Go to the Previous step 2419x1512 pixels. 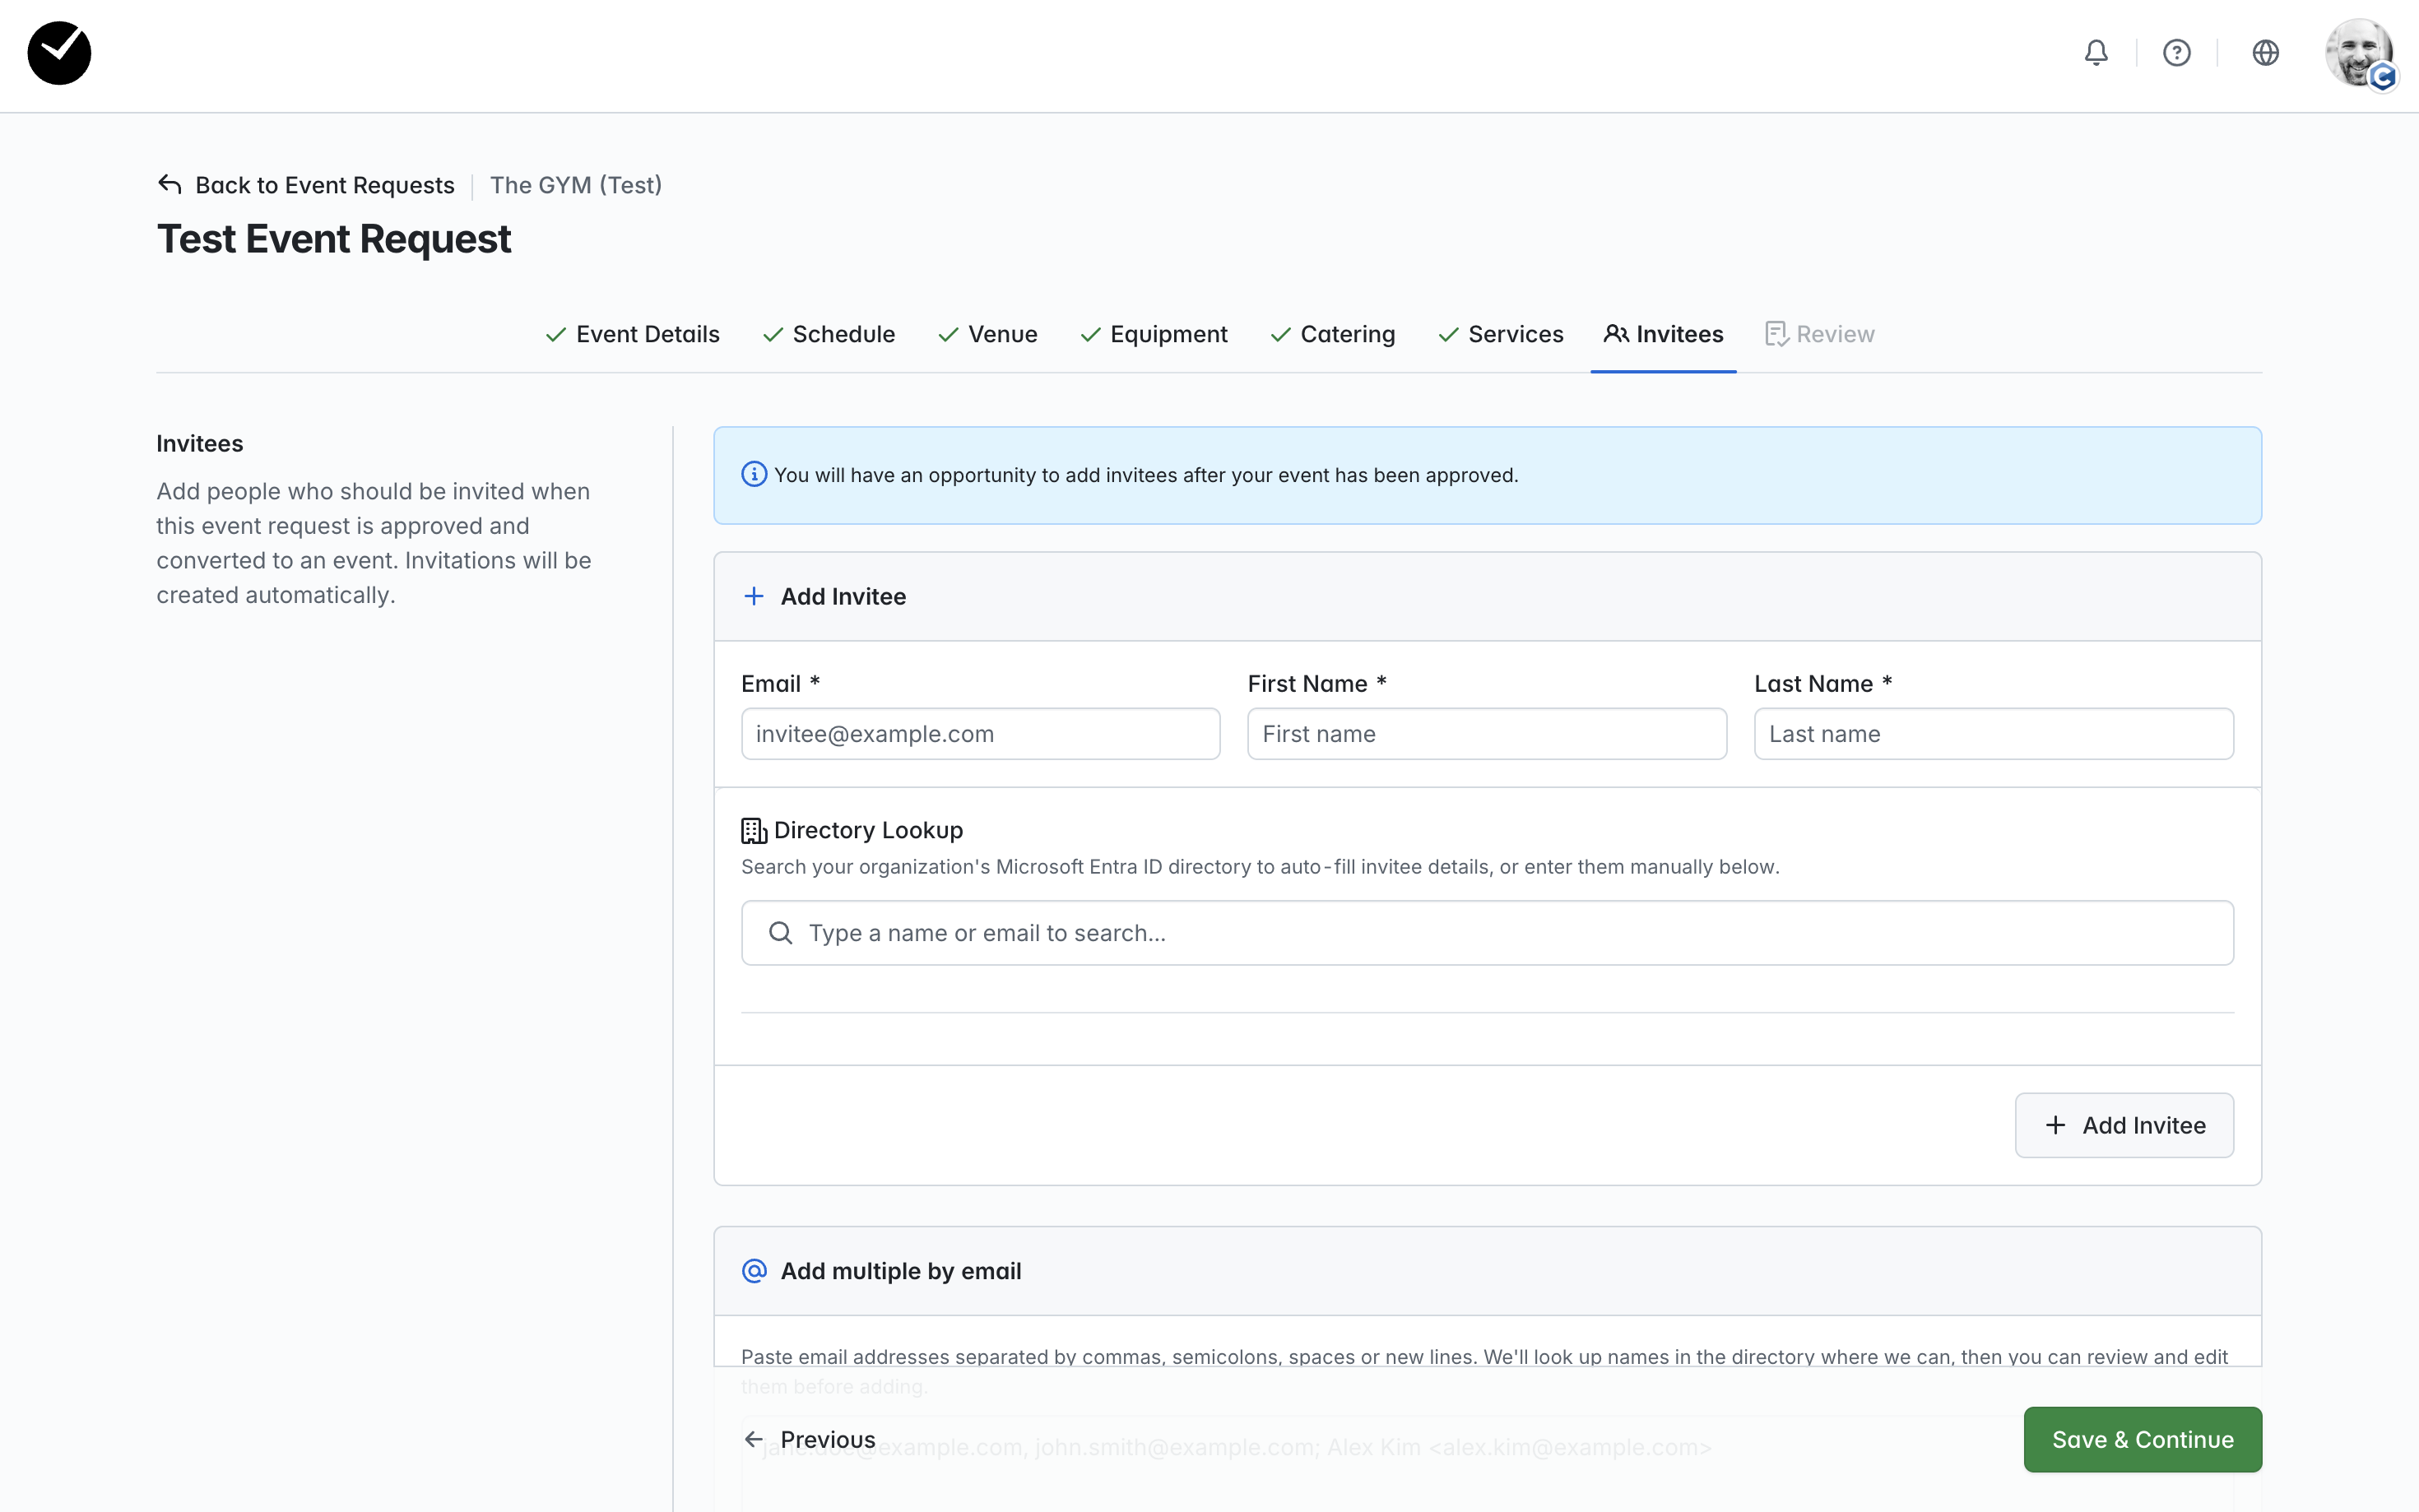(x=810, y=1440)
